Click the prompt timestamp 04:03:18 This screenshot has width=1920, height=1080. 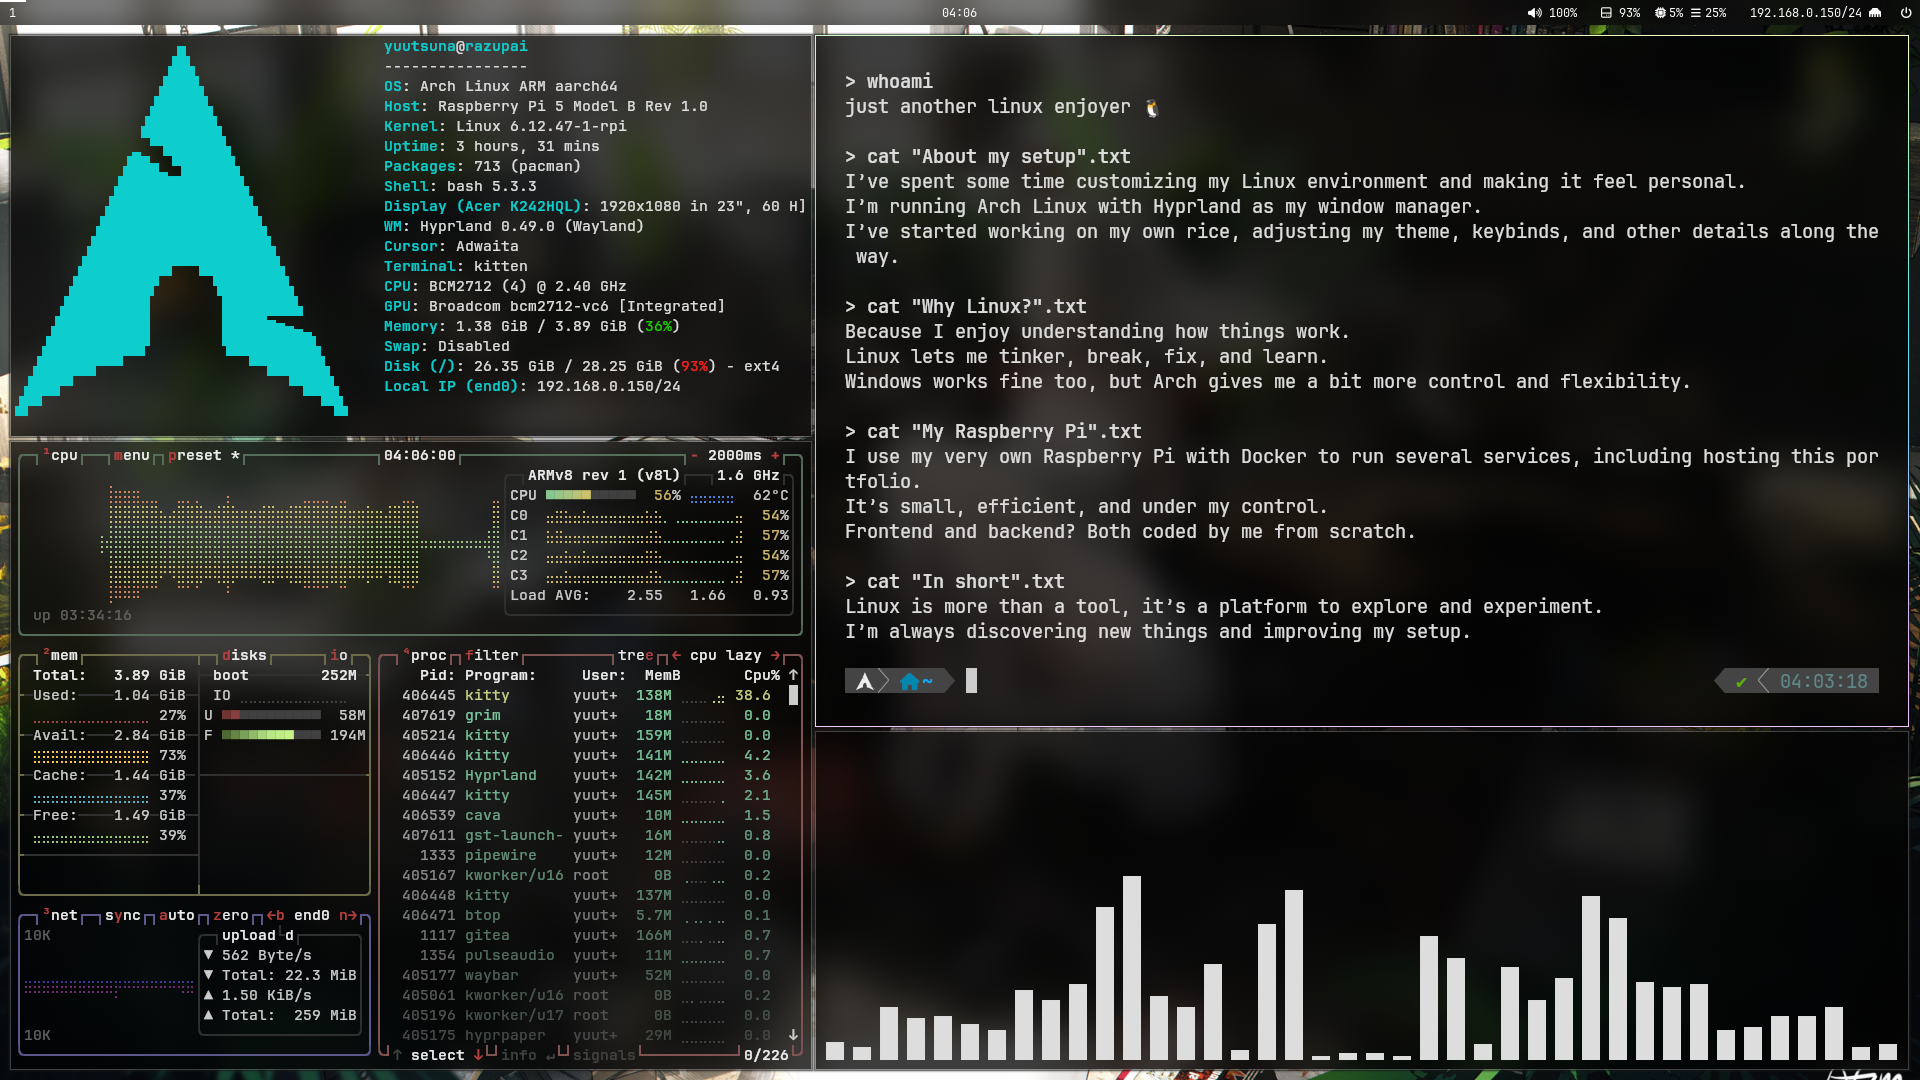pyautogui.click(x=1824, y=682)
